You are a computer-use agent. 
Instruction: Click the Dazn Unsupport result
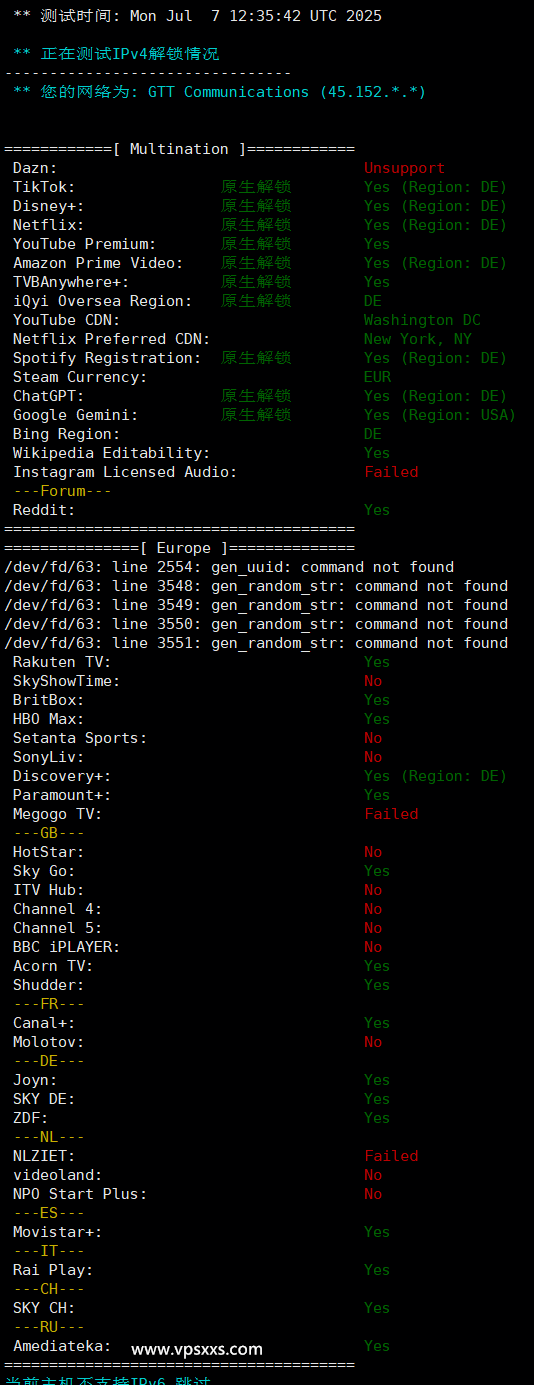404,168
